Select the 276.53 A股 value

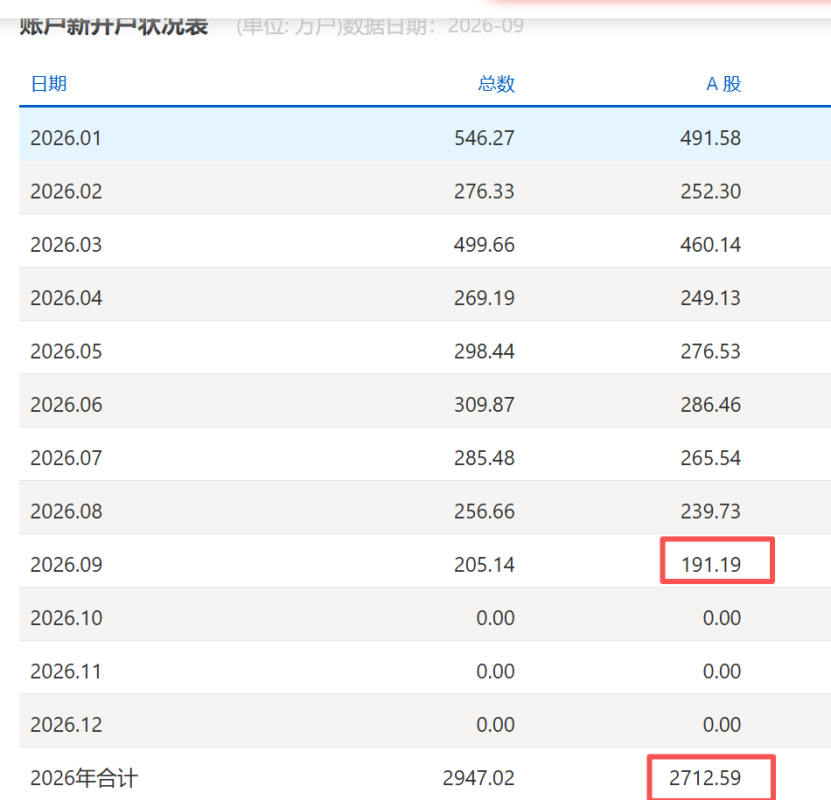click(x=711, y=352)
